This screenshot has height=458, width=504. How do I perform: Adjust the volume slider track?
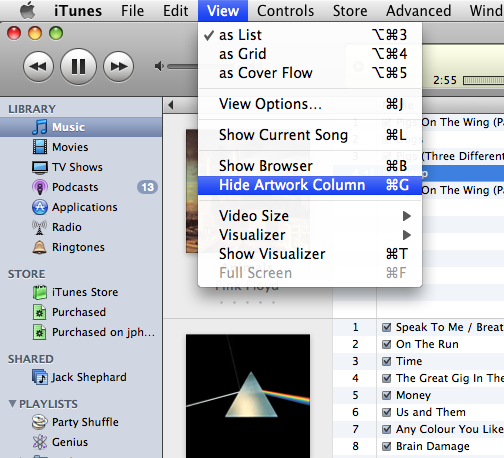(x=183, y=67)
